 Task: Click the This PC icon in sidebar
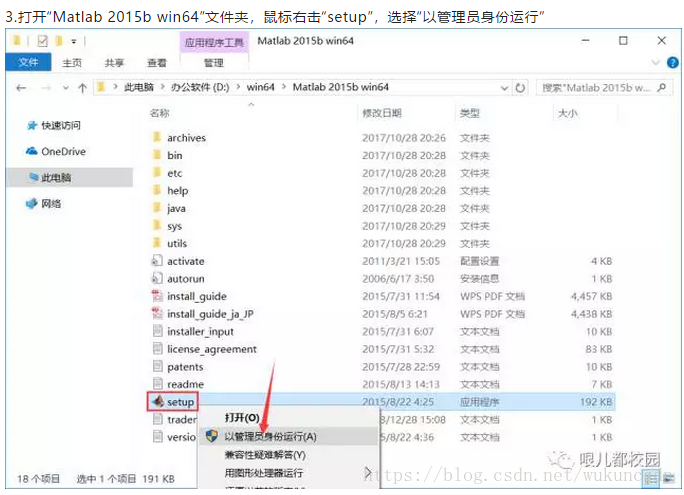tap(34, 177)
